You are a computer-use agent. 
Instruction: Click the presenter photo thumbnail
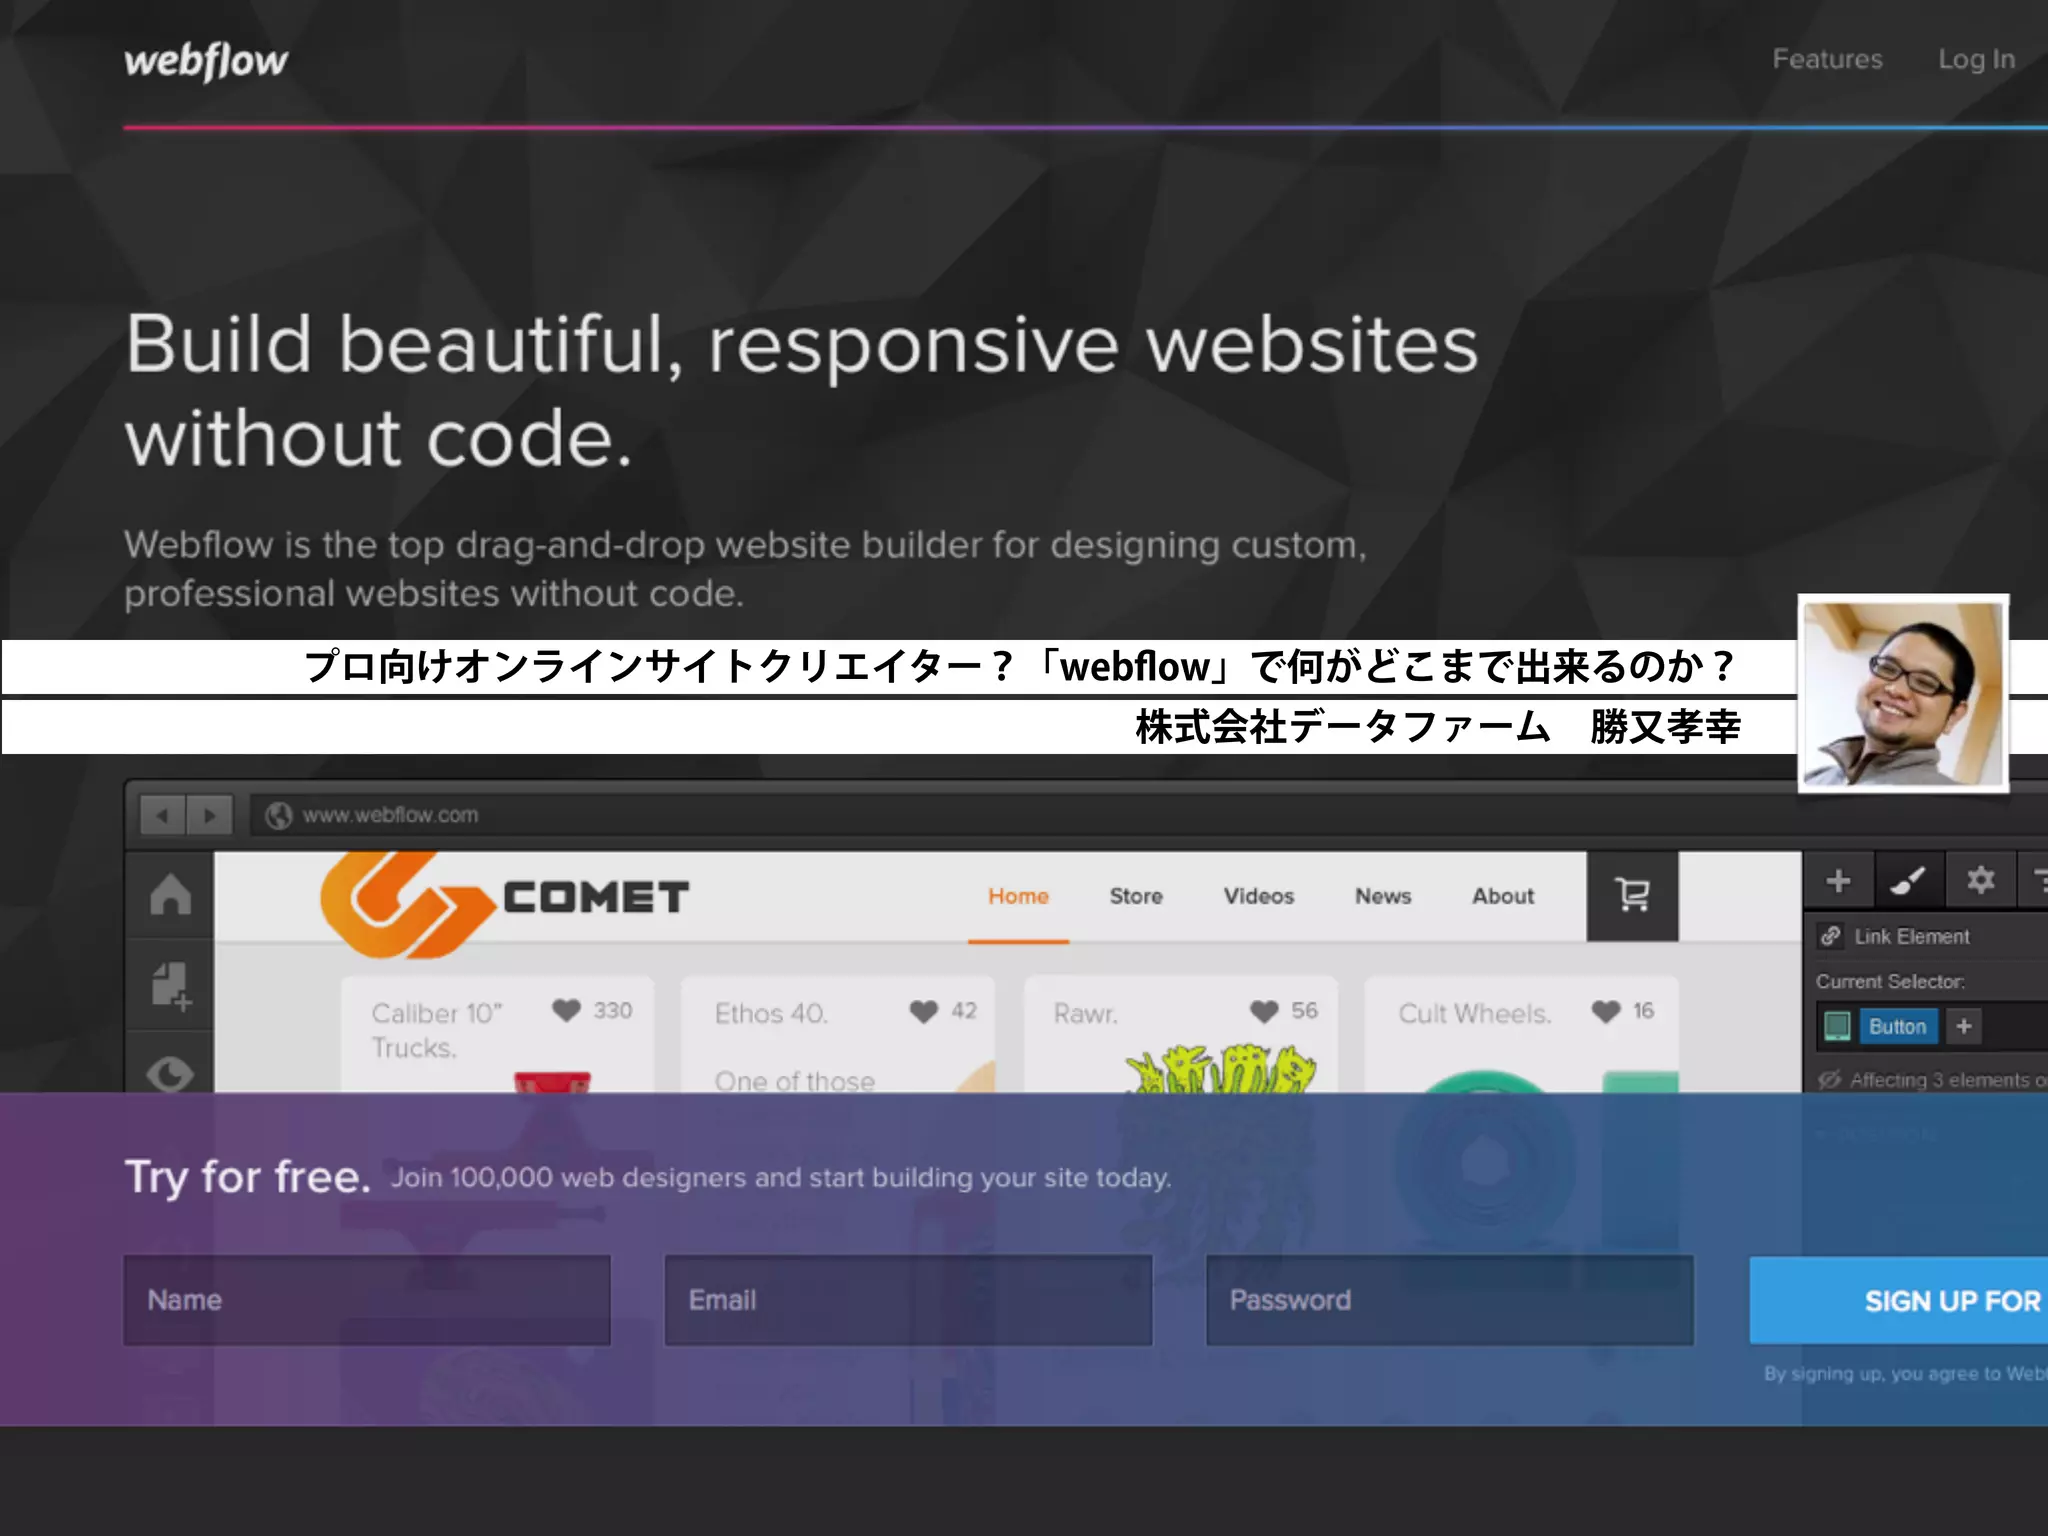1903,694
